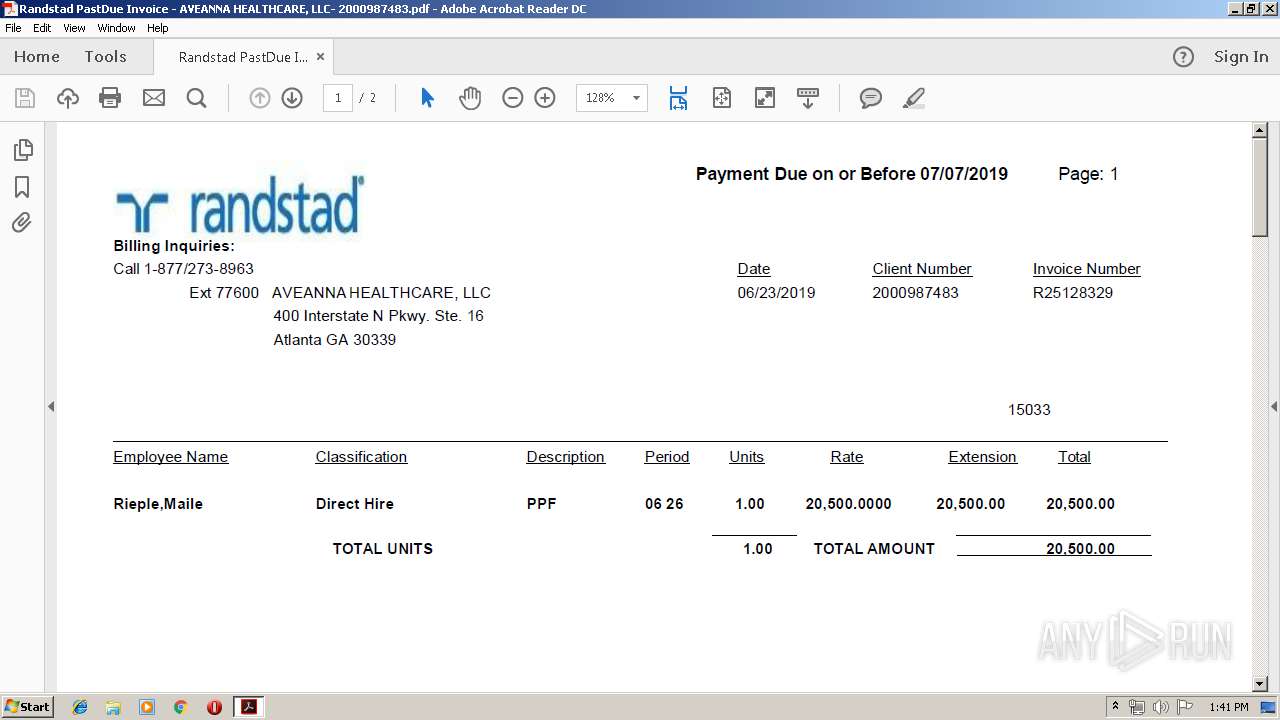Viewport: 1280px width, 720px height.
Task: Expand the right tools pane arrow
Action: pyautogui.click(x=1274, y=406)
